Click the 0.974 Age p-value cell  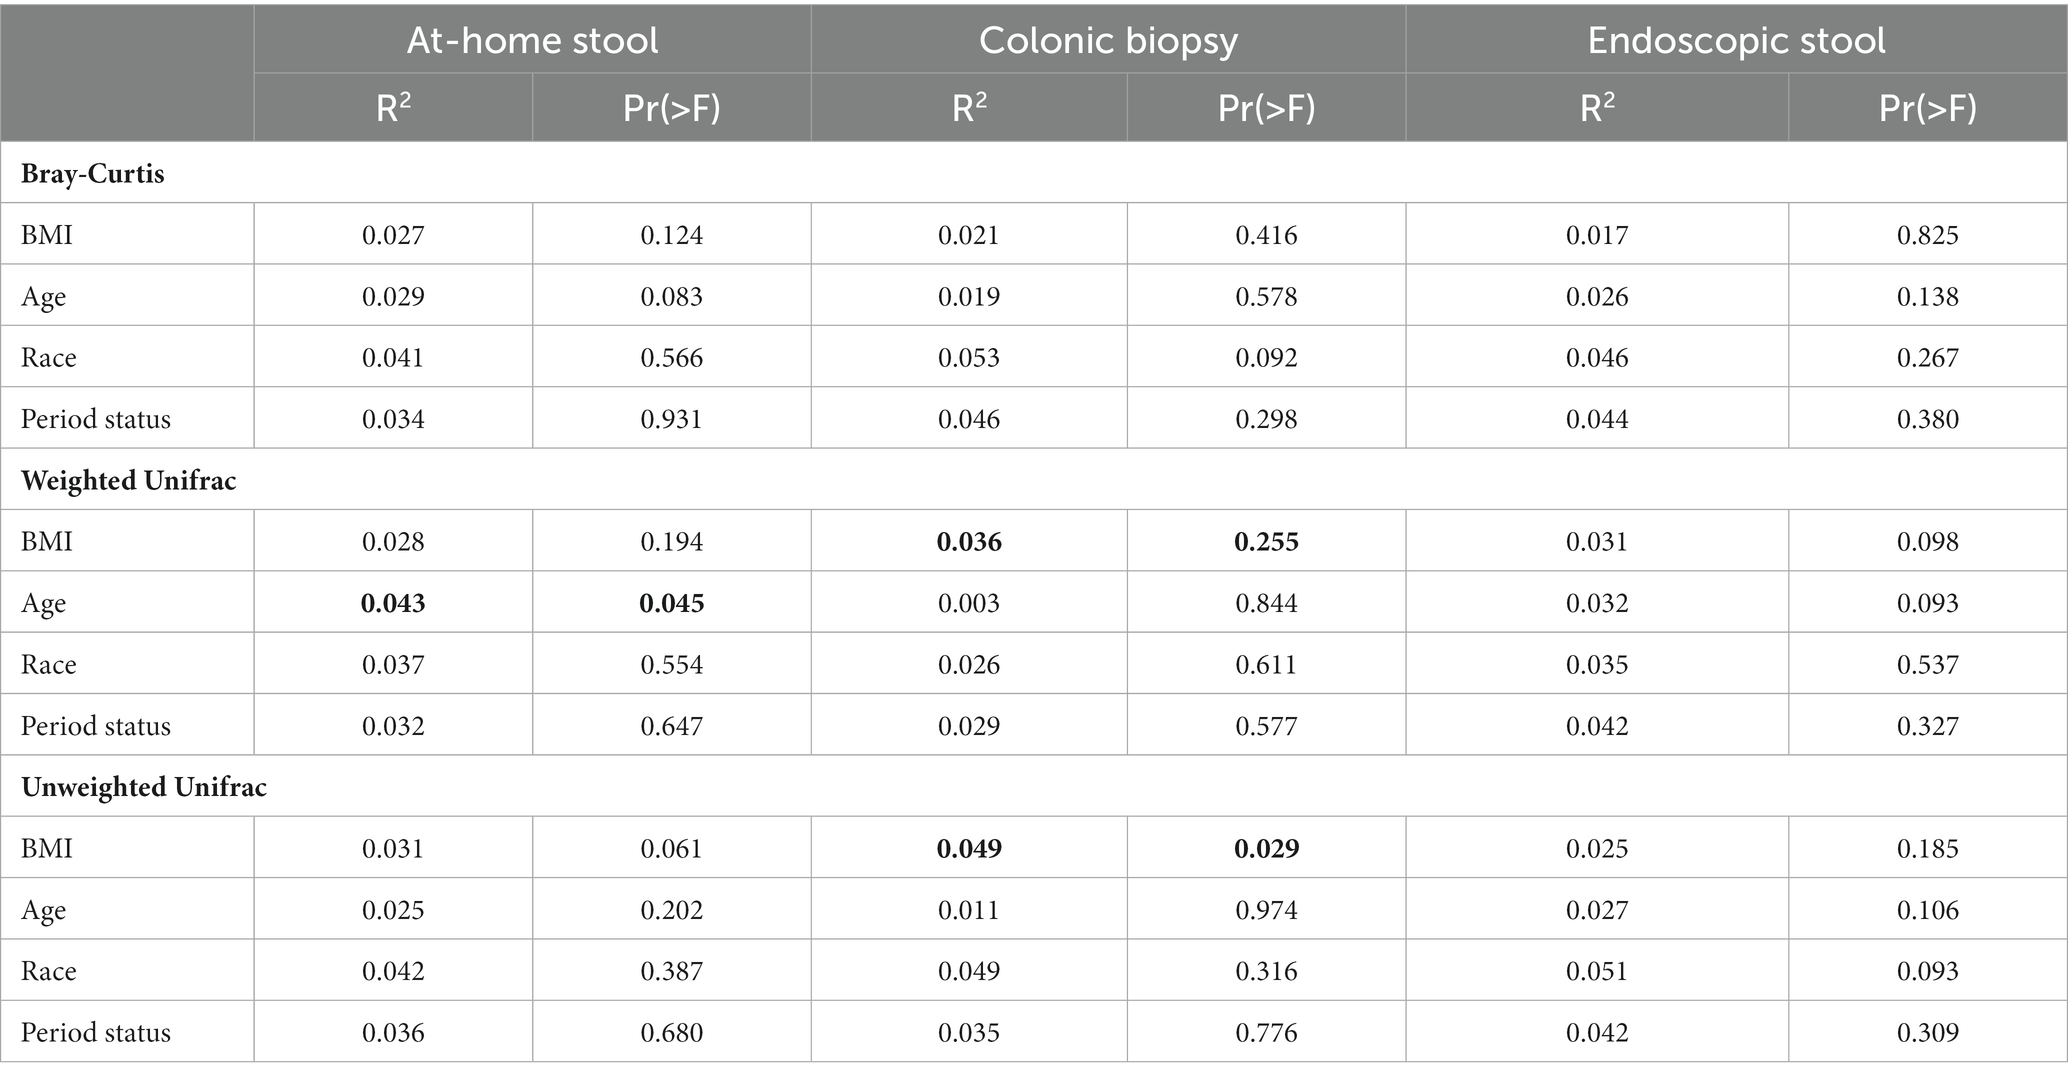tap(1267, 910)
